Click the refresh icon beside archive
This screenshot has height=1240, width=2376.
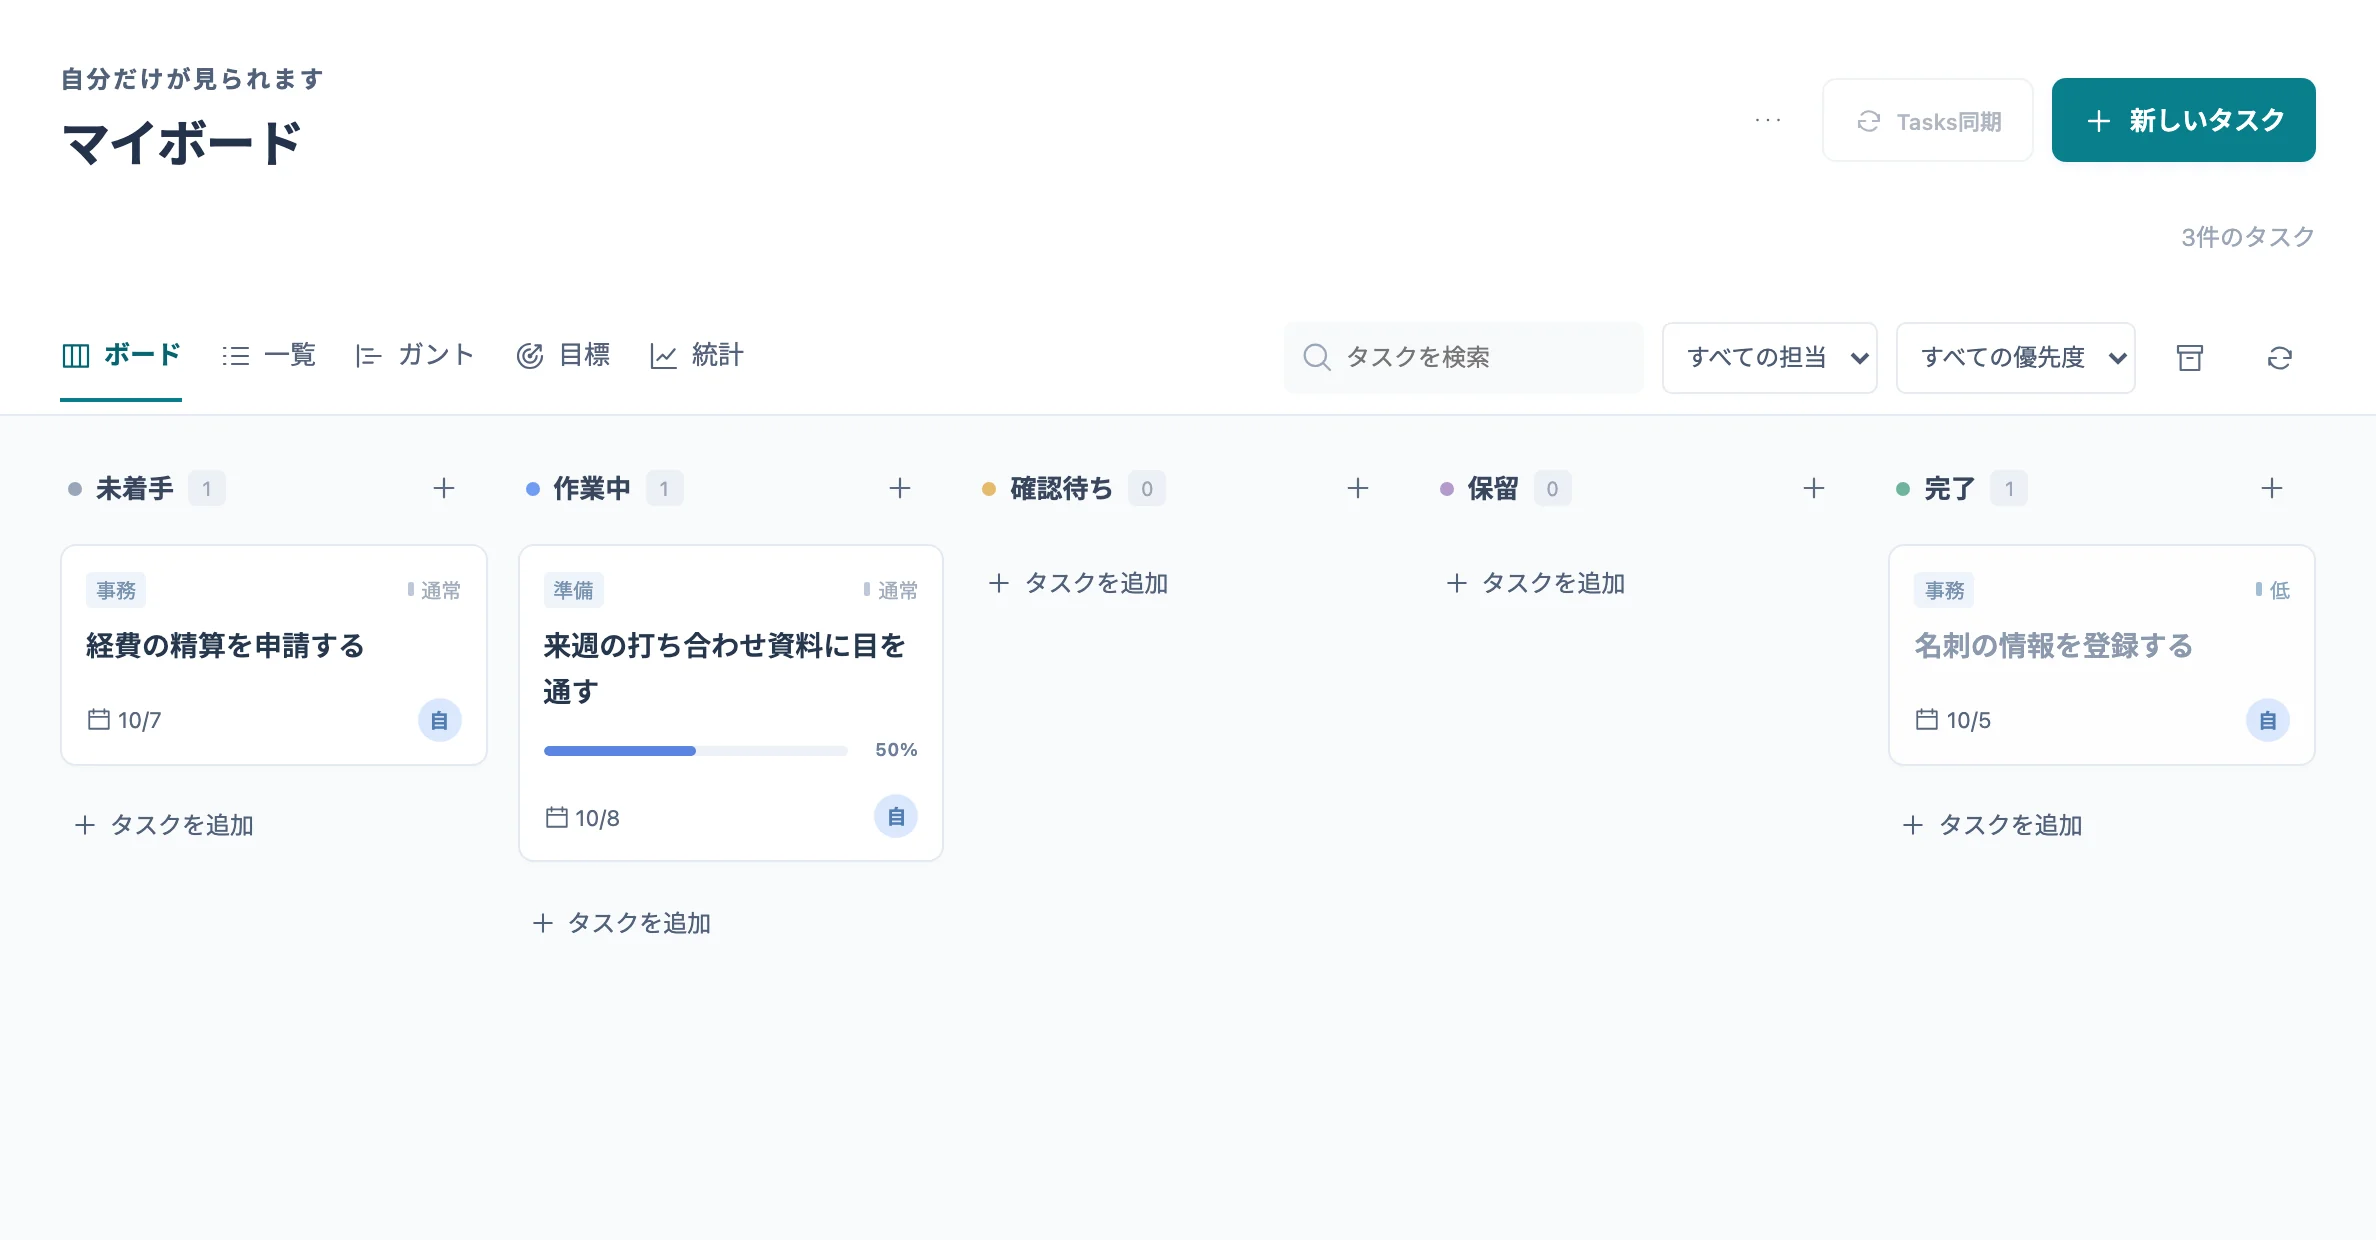(2280, 358)
